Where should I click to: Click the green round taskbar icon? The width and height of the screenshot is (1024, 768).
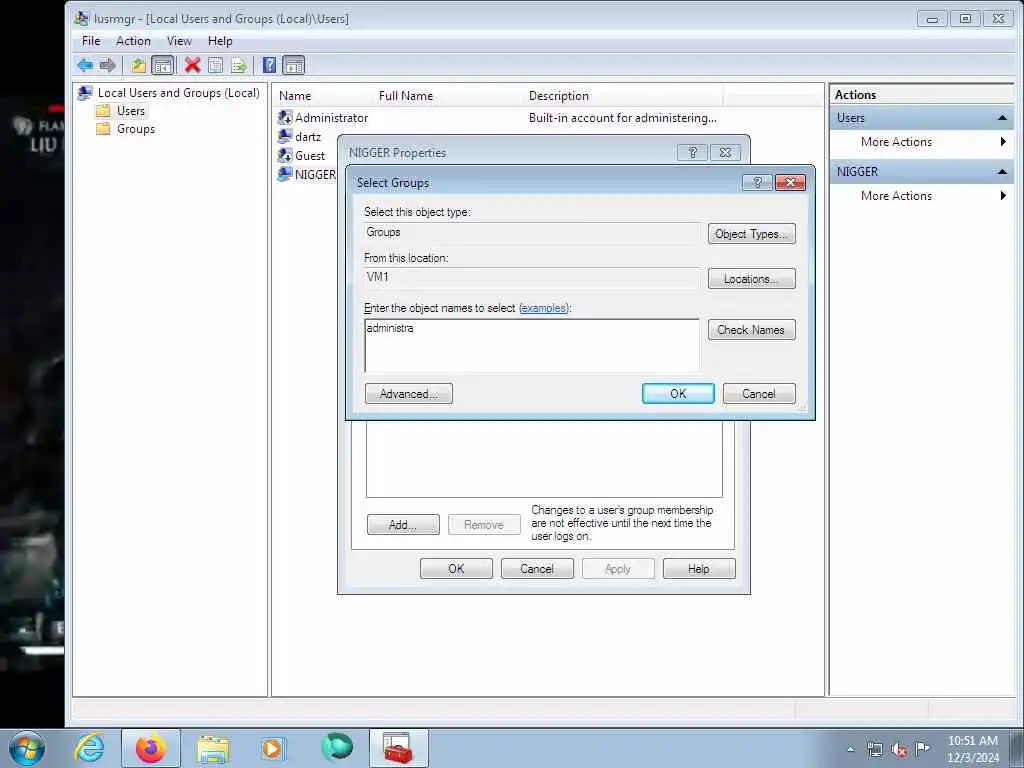pyautogui.click(x=337, y=747)
